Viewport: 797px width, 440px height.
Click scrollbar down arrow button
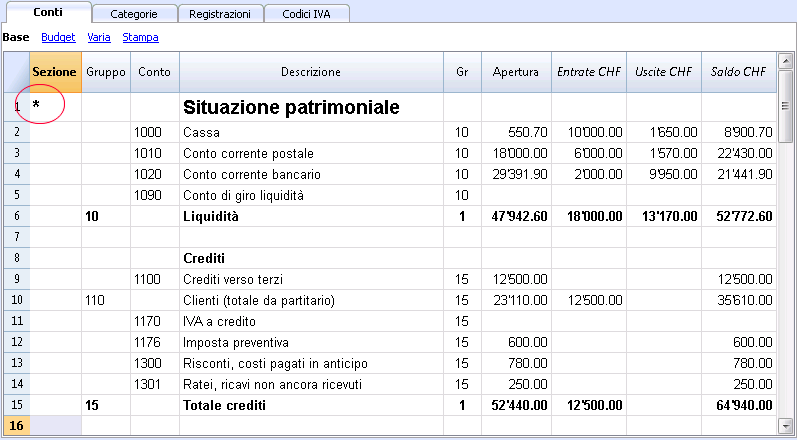coord(785,425)
